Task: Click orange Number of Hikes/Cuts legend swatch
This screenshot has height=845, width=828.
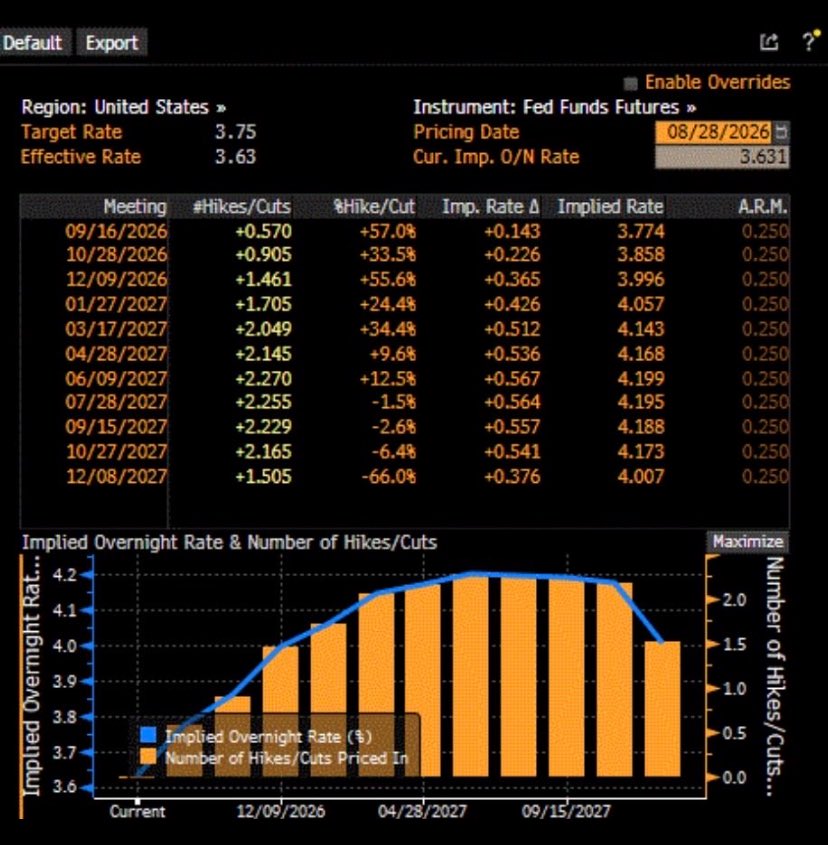Action: point(148,757)
